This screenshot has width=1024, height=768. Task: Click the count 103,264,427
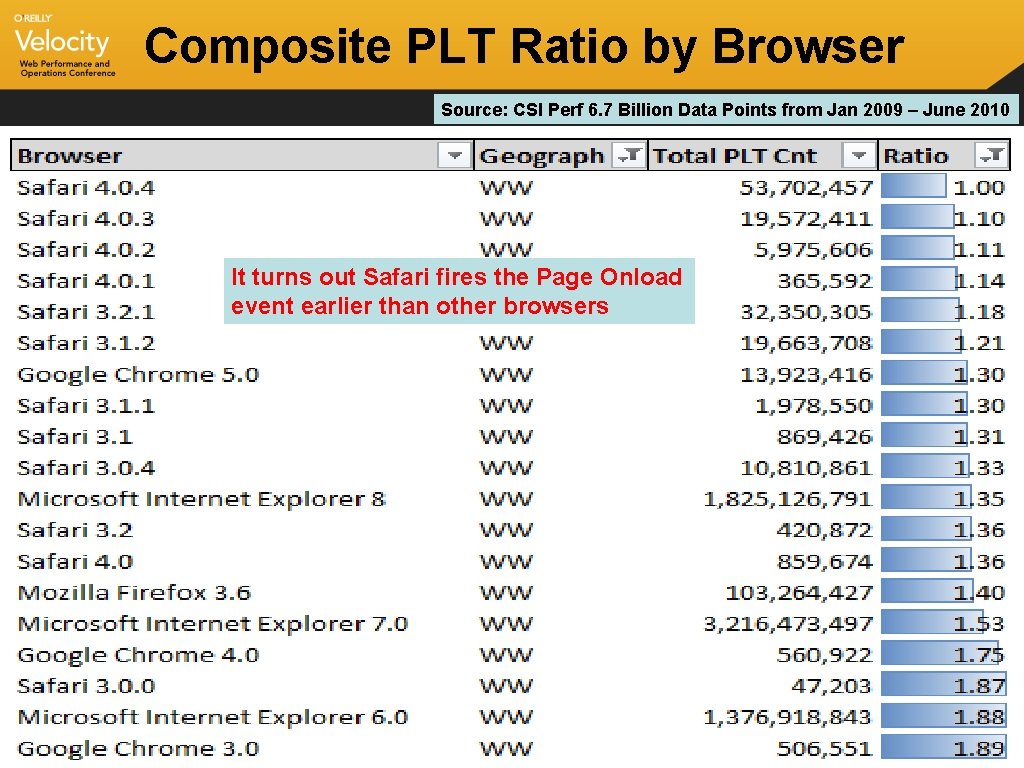pos(799,594)
